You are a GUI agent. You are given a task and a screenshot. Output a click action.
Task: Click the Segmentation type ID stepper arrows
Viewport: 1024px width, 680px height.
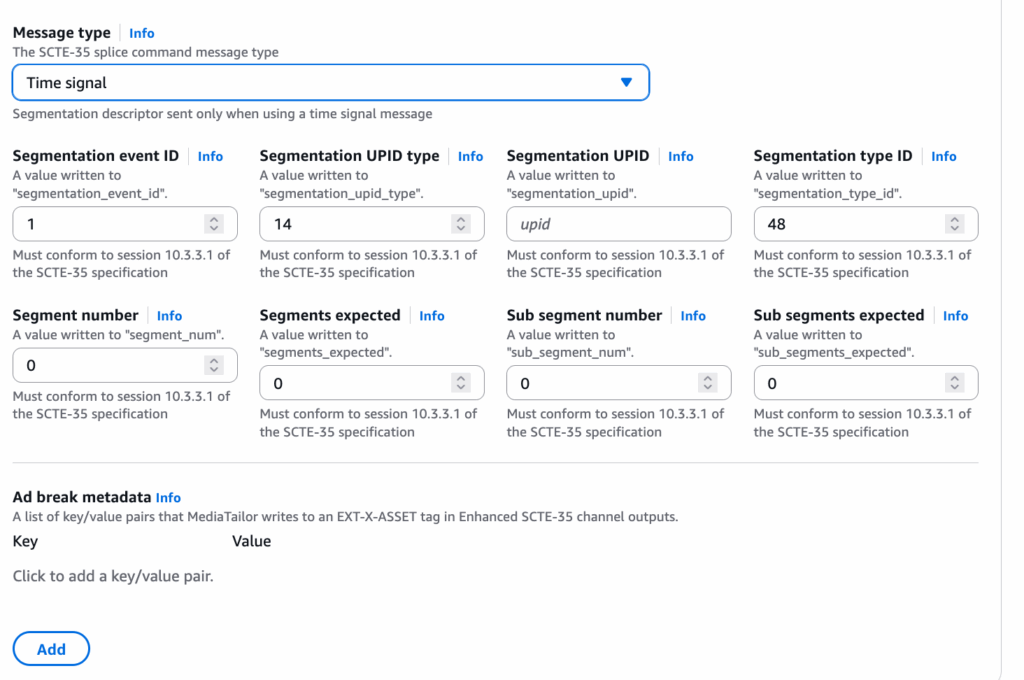tap(954, 224)
